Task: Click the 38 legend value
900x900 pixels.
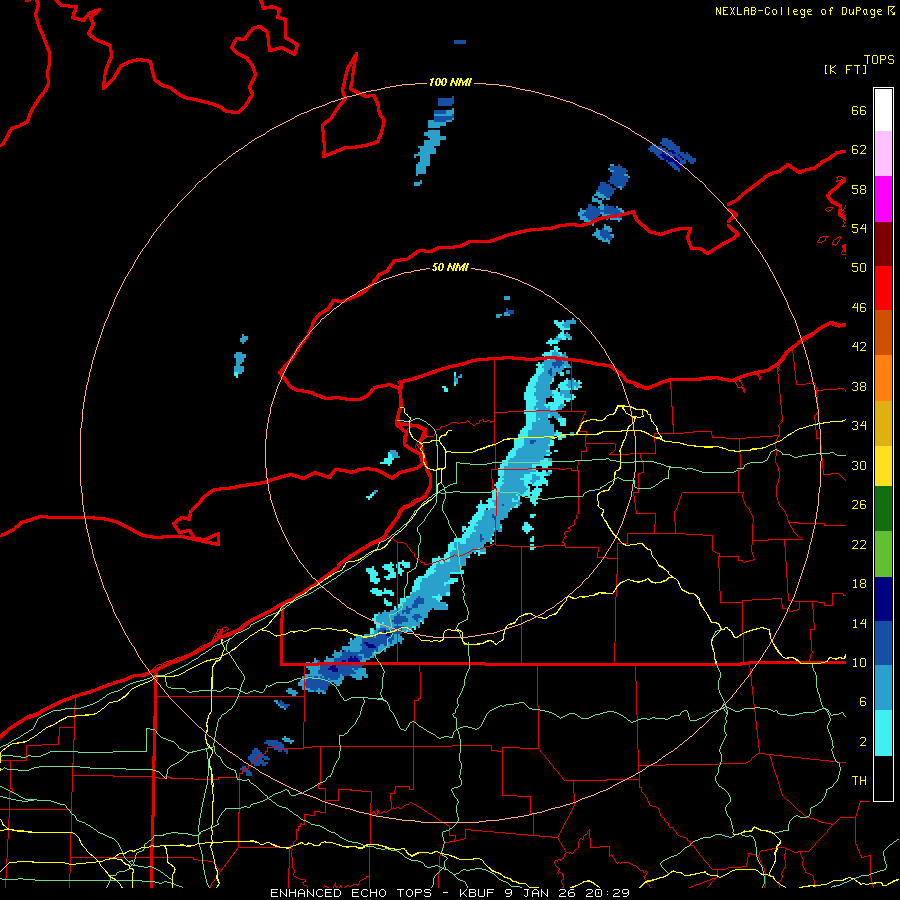Action: point(859,386)
